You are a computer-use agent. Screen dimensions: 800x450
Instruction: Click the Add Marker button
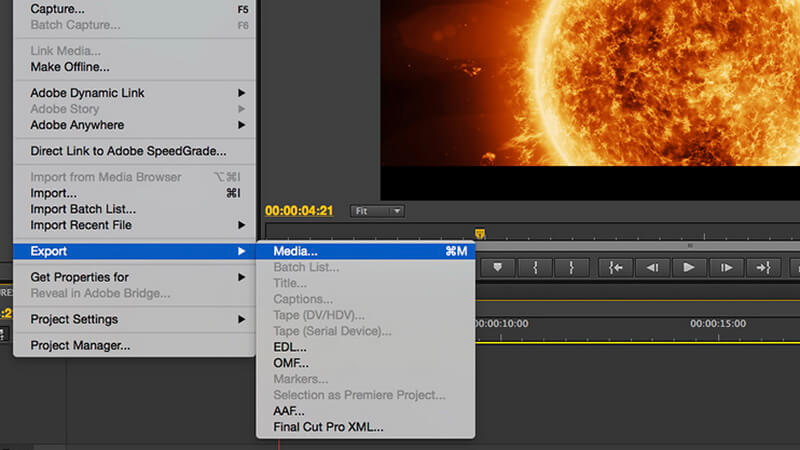[497, 267]
